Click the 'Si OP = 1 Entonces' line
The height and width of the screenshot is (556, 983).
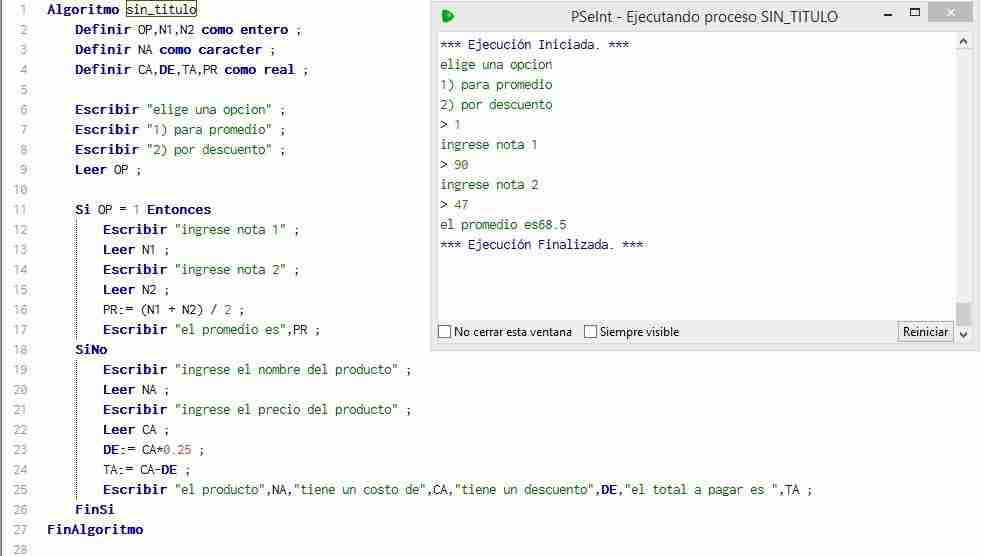tap(143, 209)
